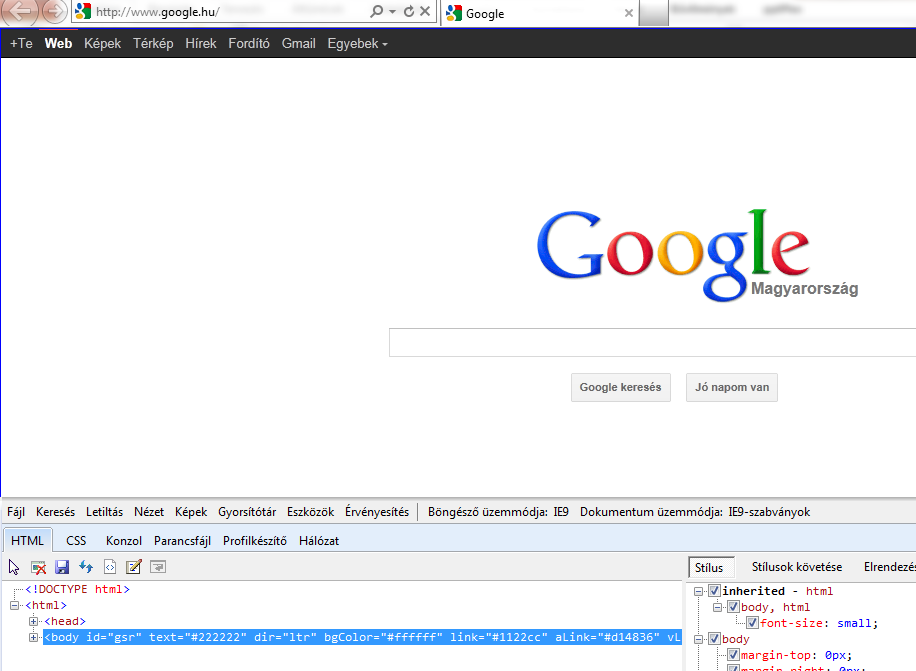The width and height of the screenshot is (916, 671).
Task: Click the Google keresés button
Action: click(x=620, y=387)
